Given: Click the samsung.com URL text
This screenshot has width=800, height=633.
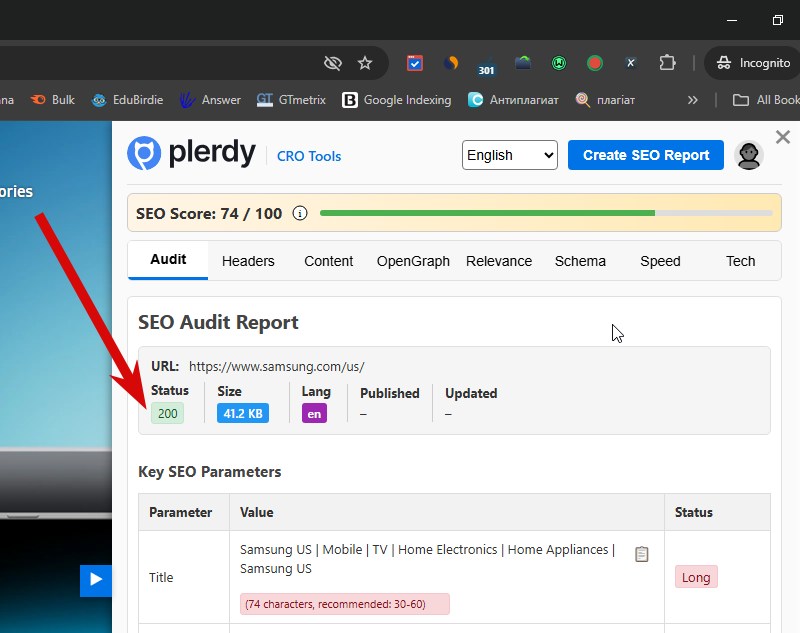Looking at the screenshot, I should (x=277, y=367).
